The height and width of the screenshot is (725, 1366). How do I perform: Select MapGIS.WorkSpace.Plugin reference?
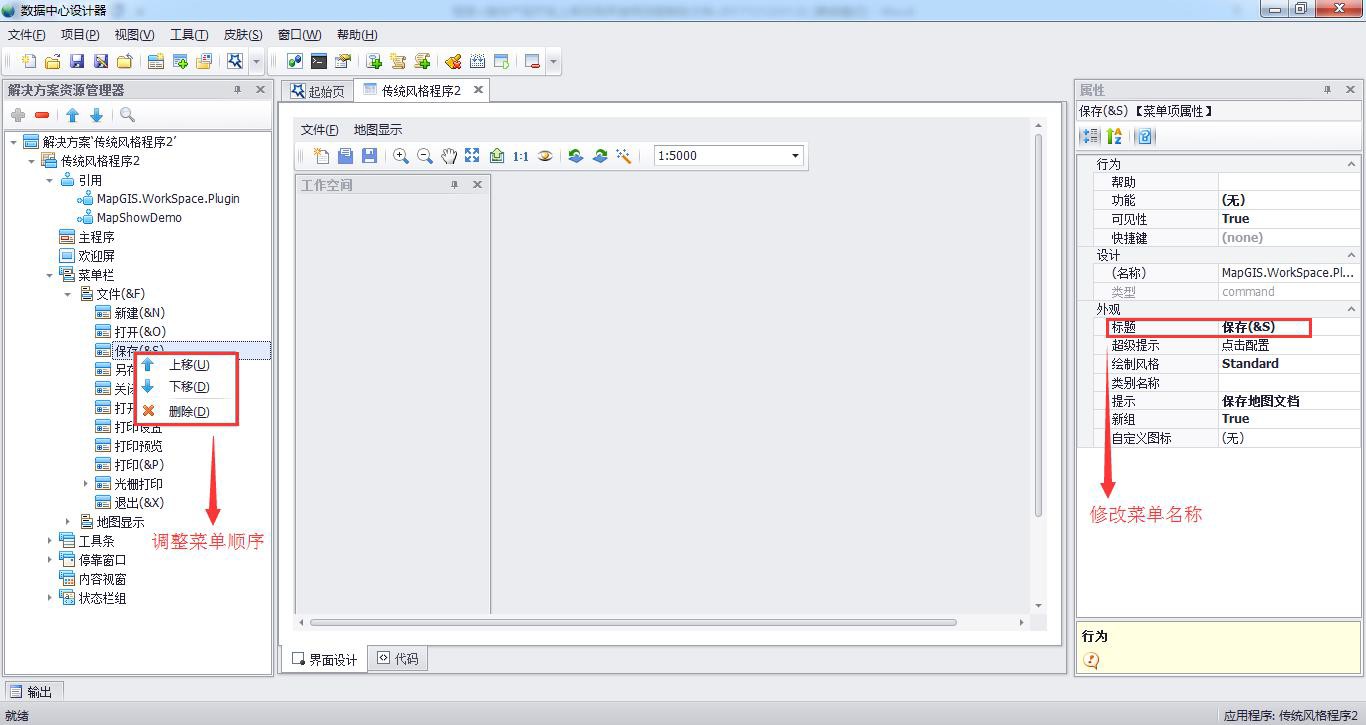point(168,199)
